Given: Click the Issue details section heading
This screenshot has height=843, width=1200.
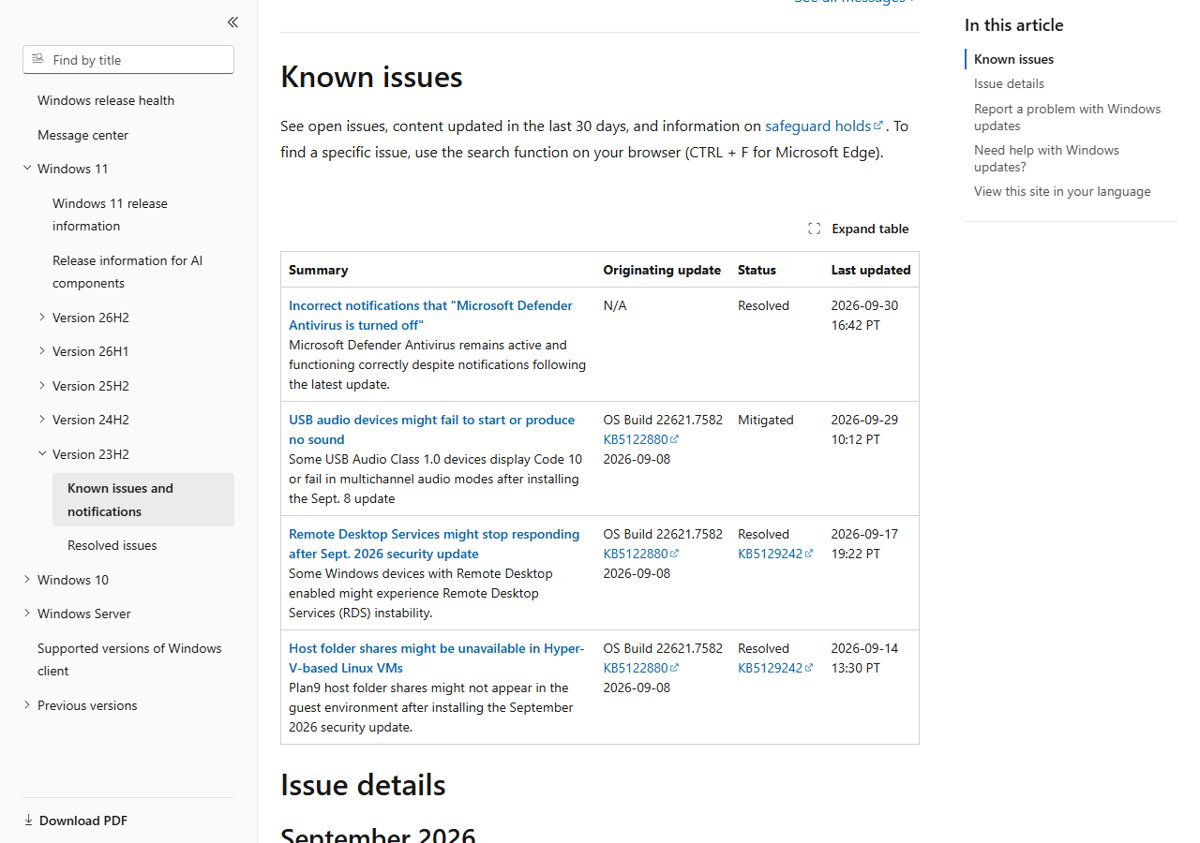Looking at the screenshot, I should [x=363, y=785].
